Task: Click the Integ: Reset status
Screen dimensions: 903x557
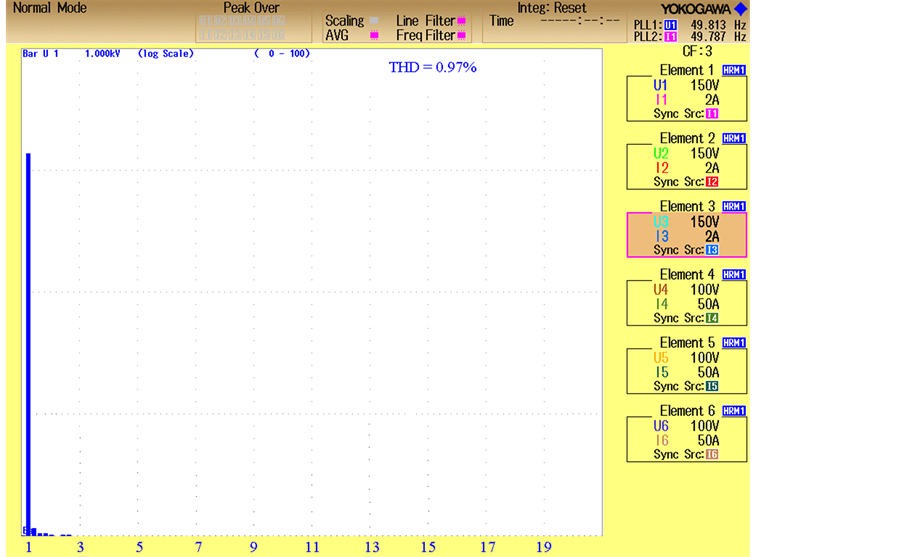Action: [551, 8]
